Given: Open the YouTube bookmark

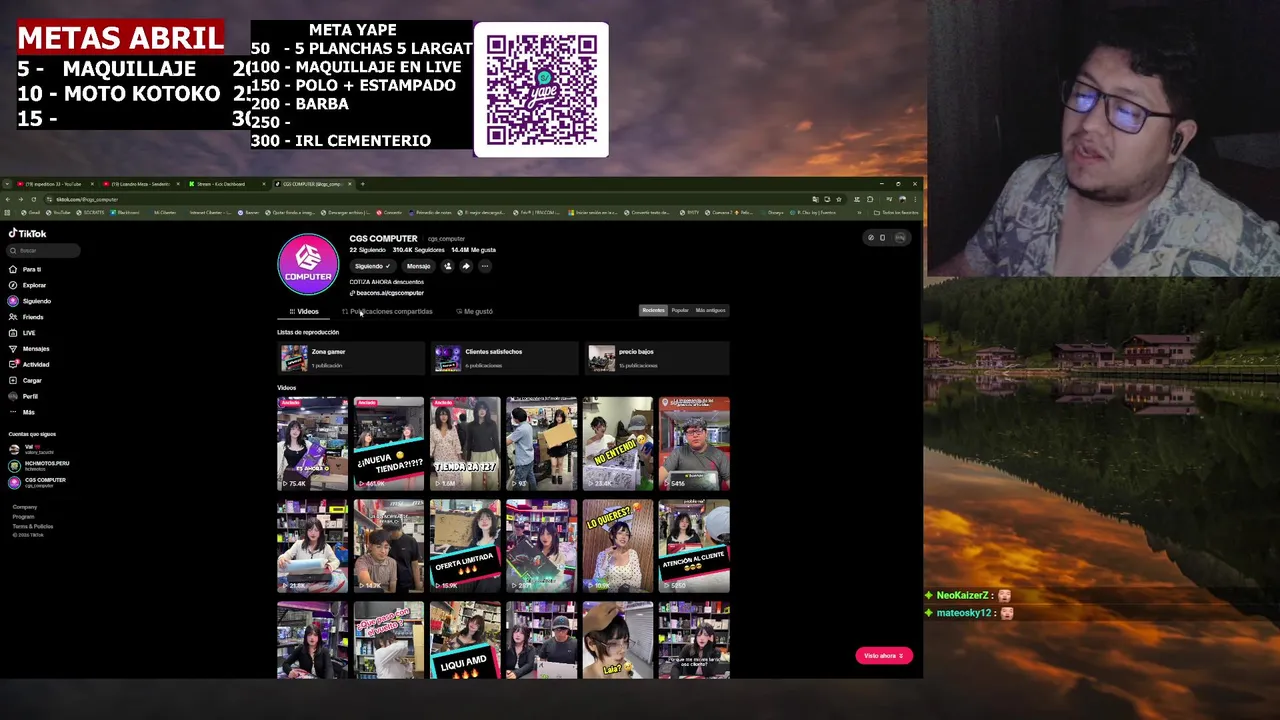Looking at the screenshot, I should pos(59,212).
